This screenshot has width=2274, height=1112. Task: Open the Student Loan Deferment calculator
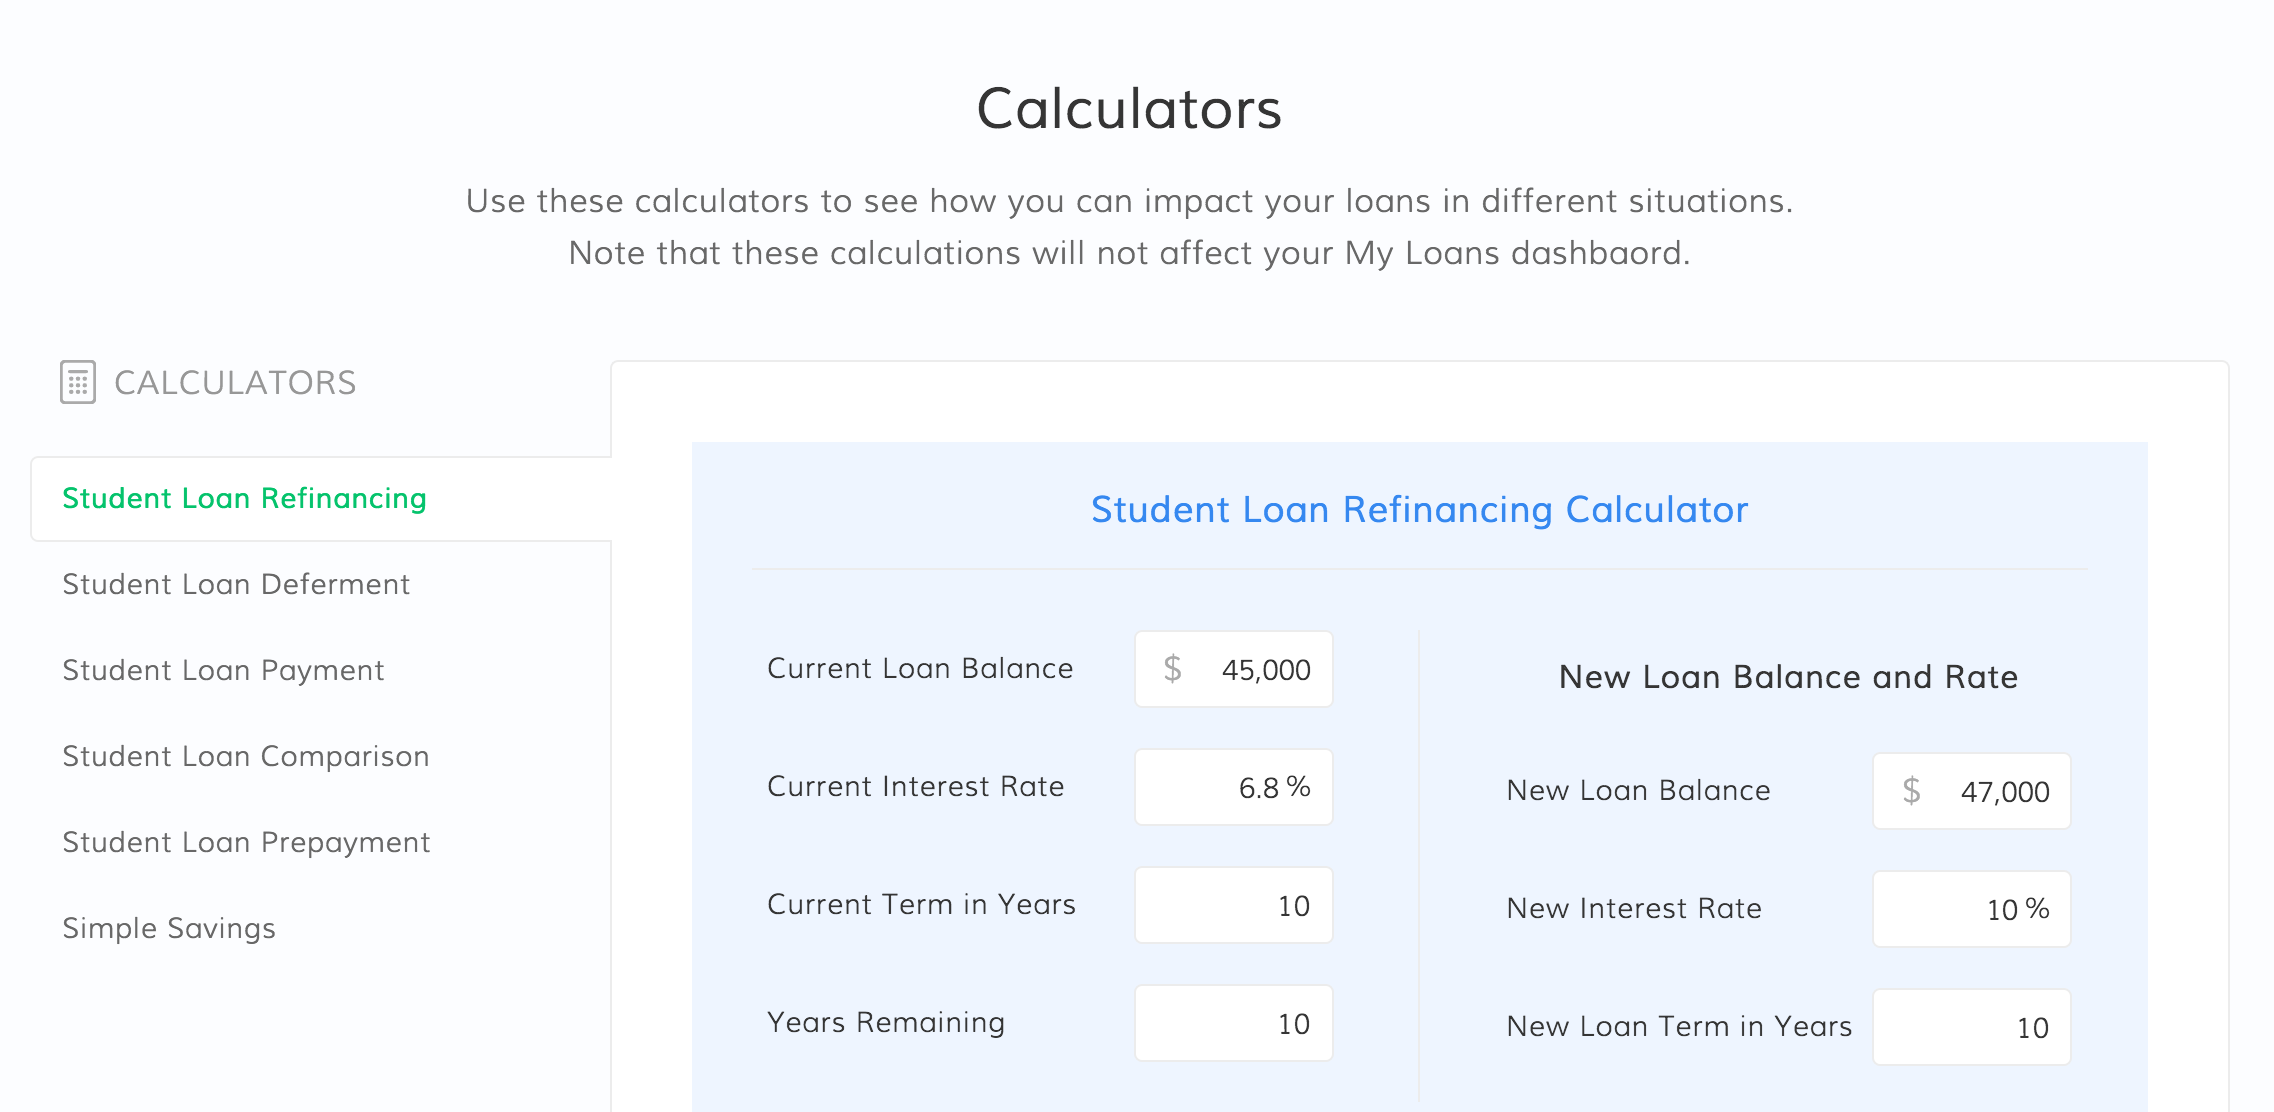[x=236, y=584]
